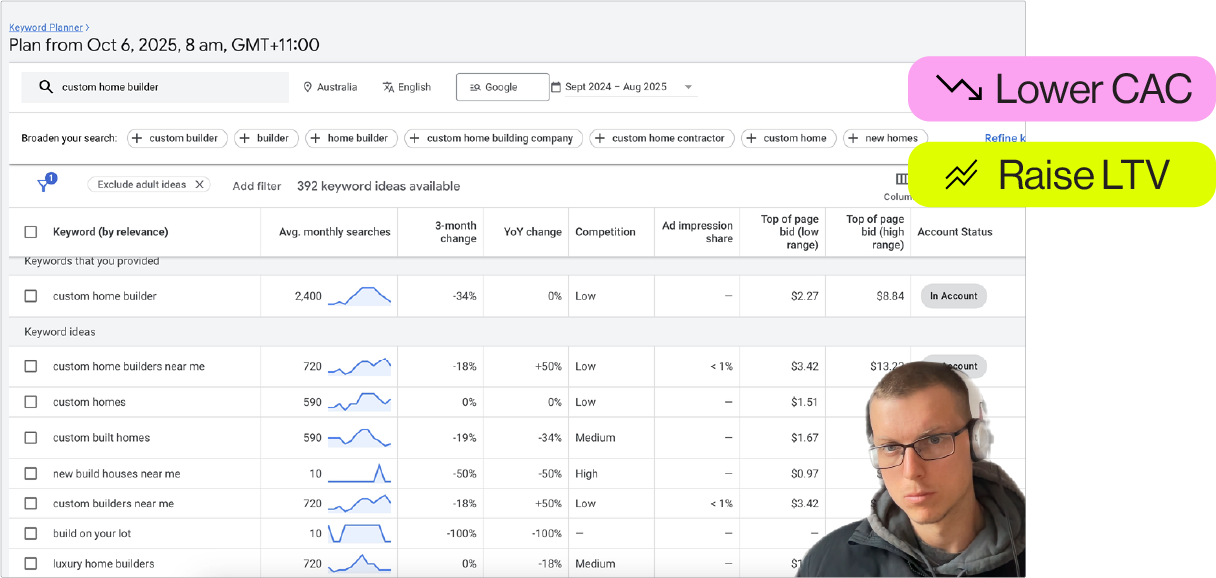Sort by Top of page bid (low range)

(790, 232)
